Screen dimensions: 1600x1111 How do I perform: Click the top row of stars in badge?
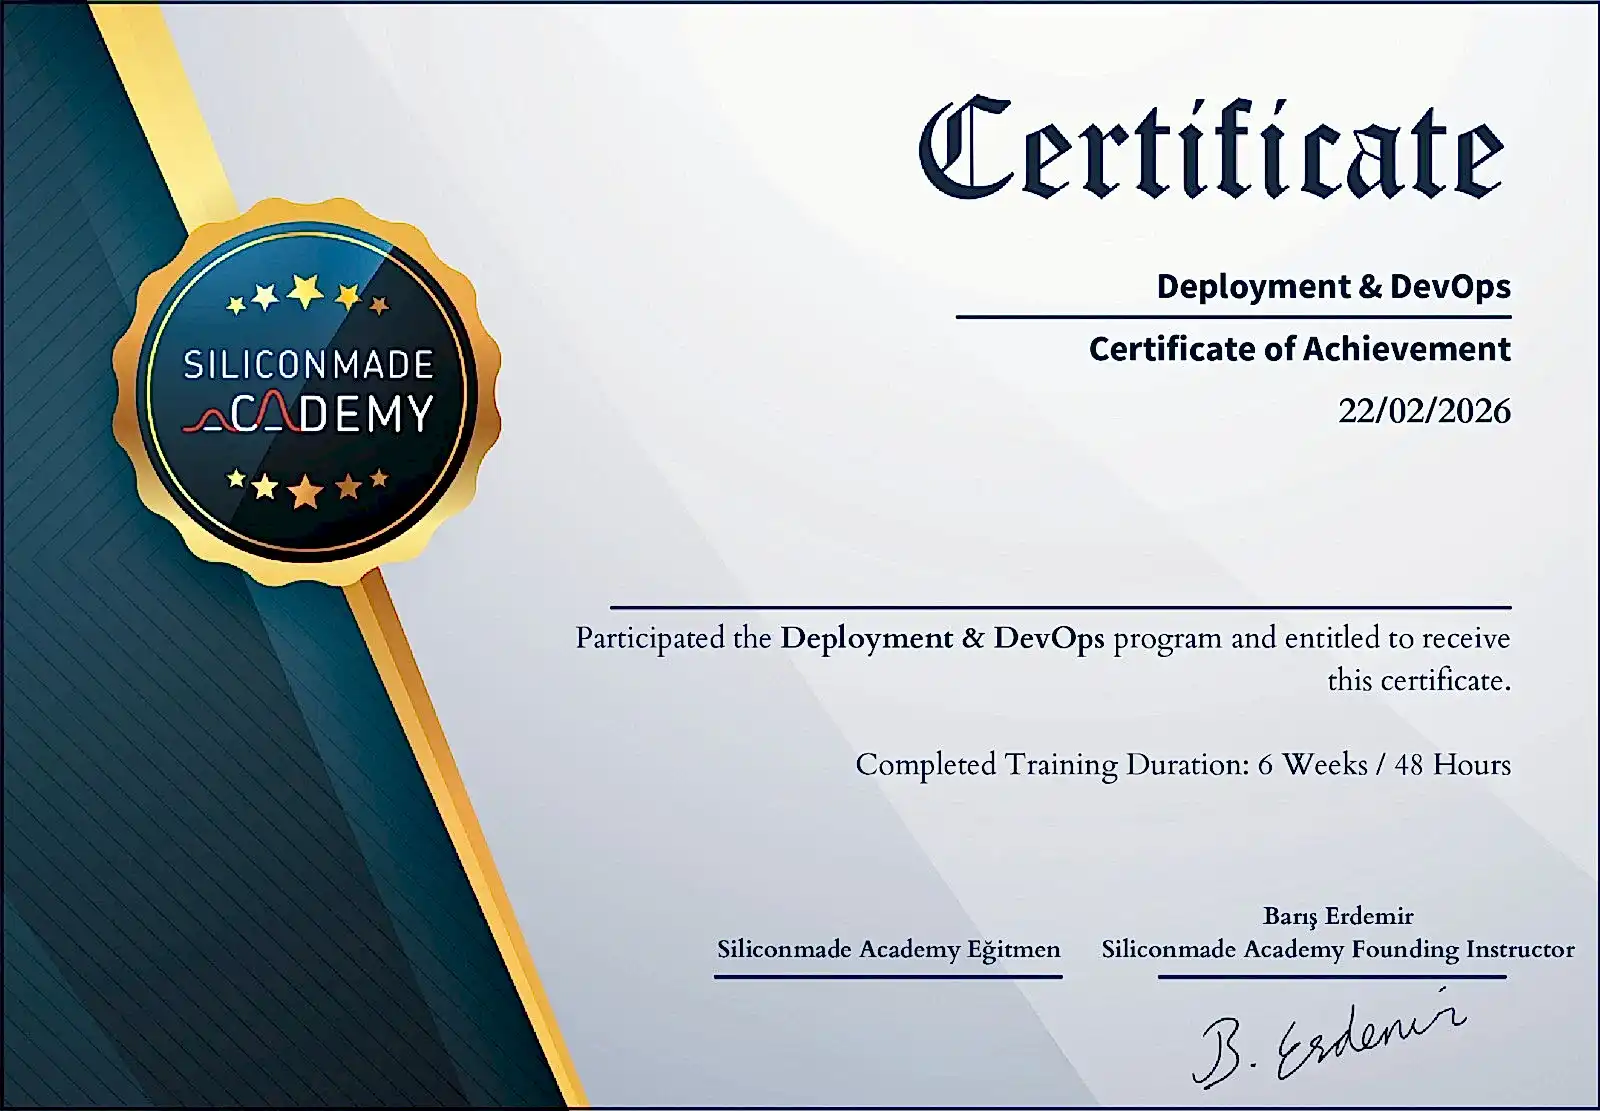coord(306,296)
